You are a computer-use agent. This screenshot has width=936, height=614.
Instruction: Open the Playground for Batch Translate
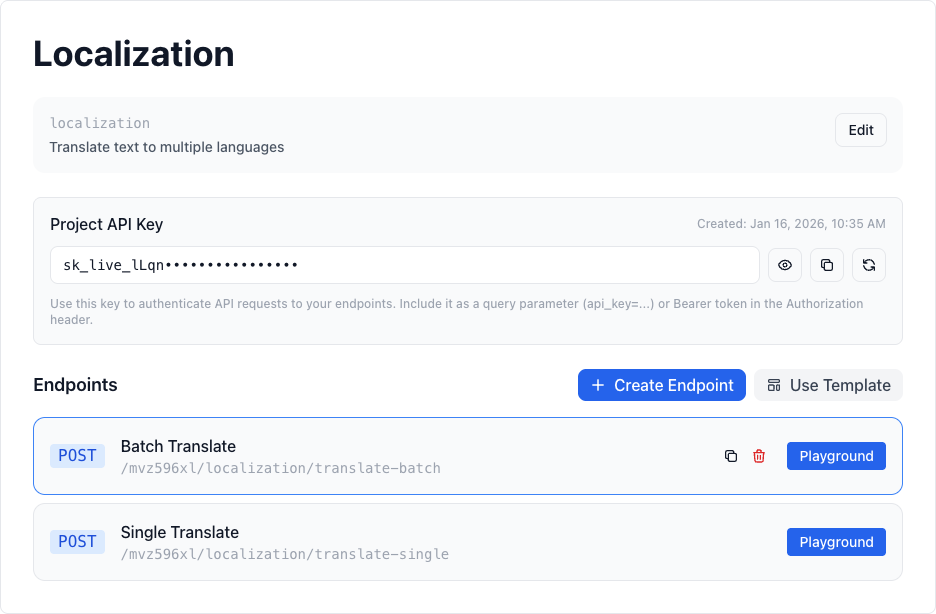point(836,455)
